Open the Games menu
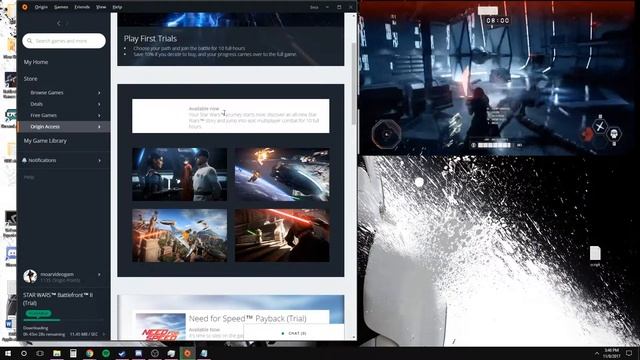The image size is (640, 360). tap(61, 7)
